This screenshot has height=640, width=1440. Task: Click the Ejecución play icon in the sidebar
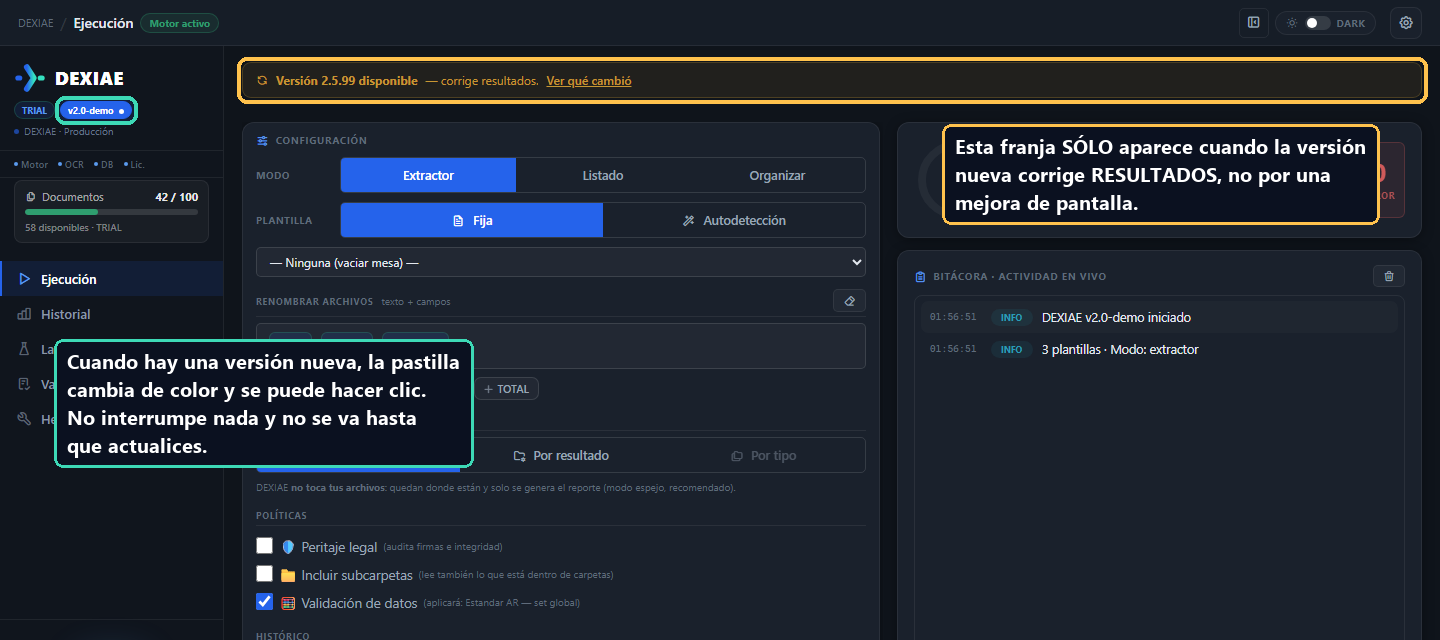coord(24,279)
